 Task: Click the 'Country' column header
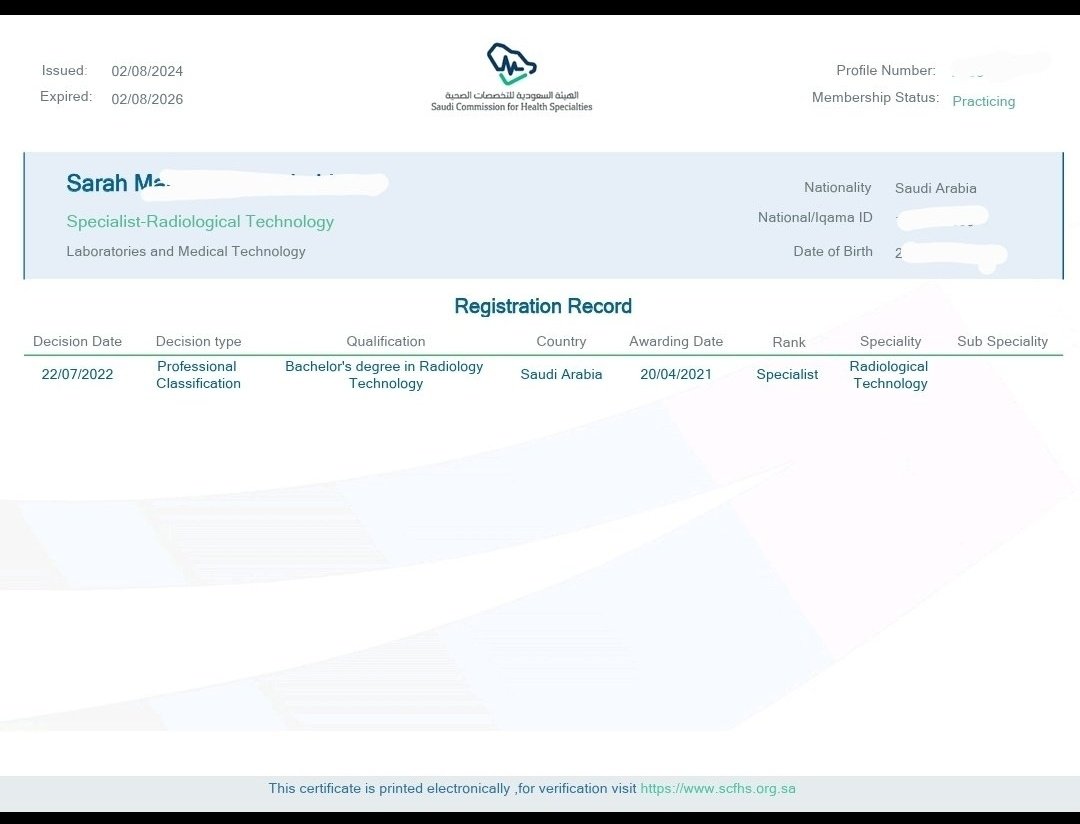pos(561,342)
